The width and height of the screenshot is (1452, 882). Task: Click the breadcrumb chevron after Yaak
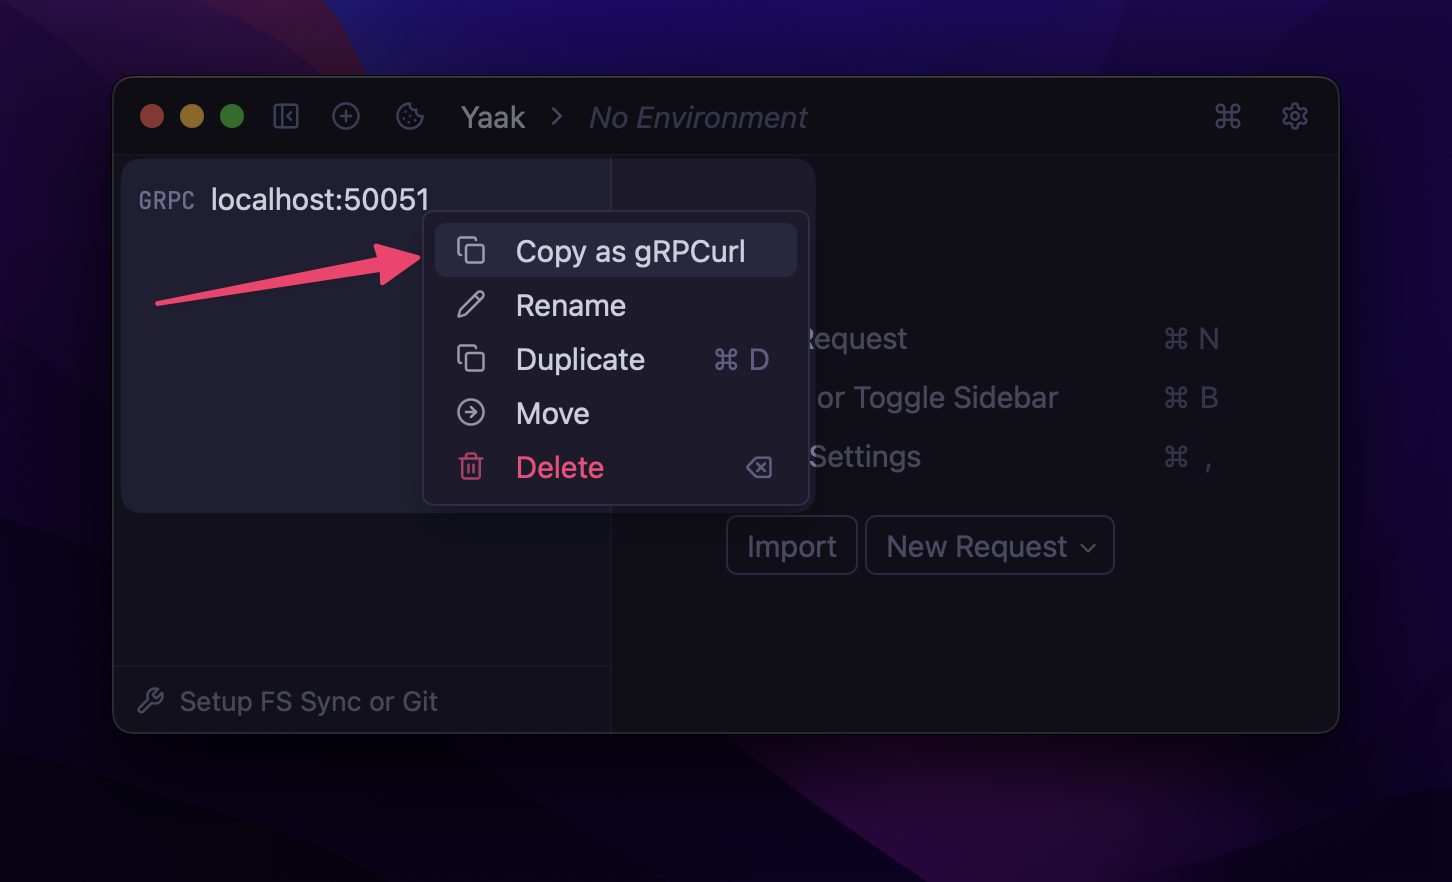[555, 116]
